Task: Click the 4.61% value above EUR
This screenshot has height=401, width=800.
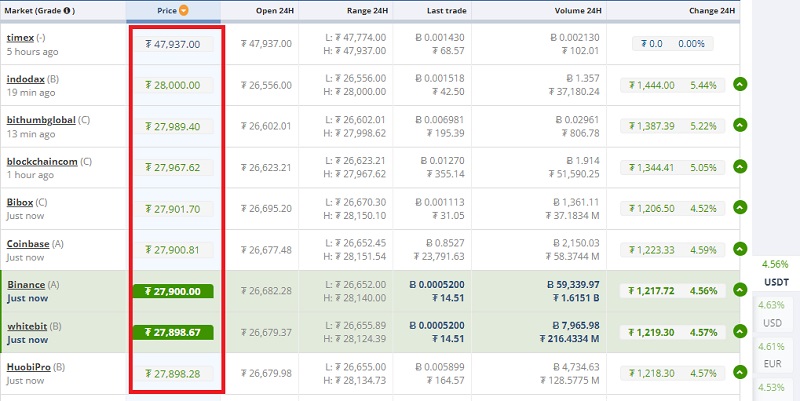Action: 771,346
